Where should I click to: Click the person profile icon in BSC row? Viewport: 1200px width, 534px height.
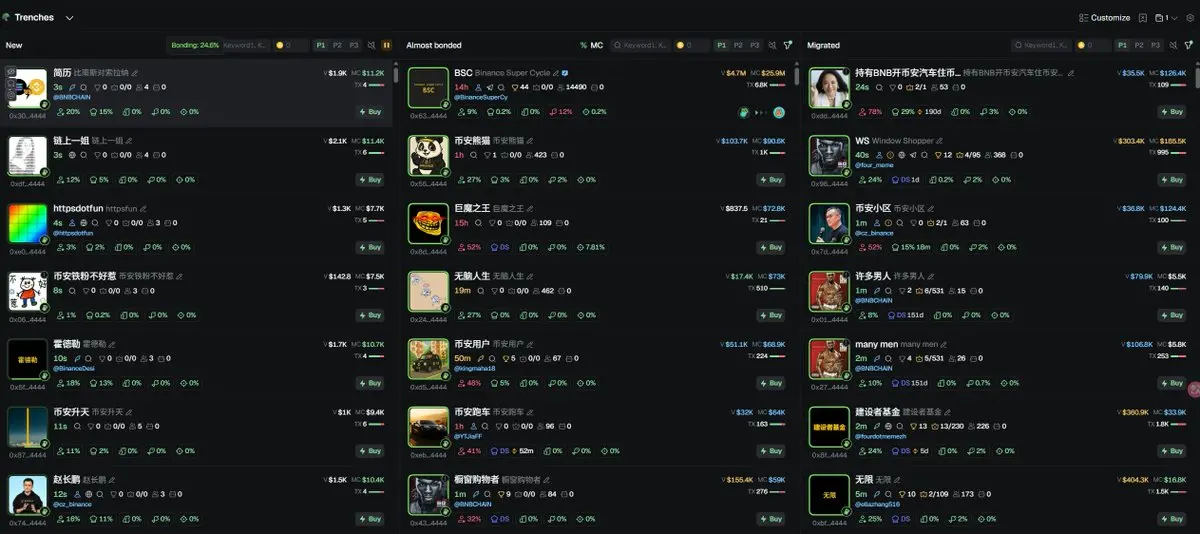479,87
